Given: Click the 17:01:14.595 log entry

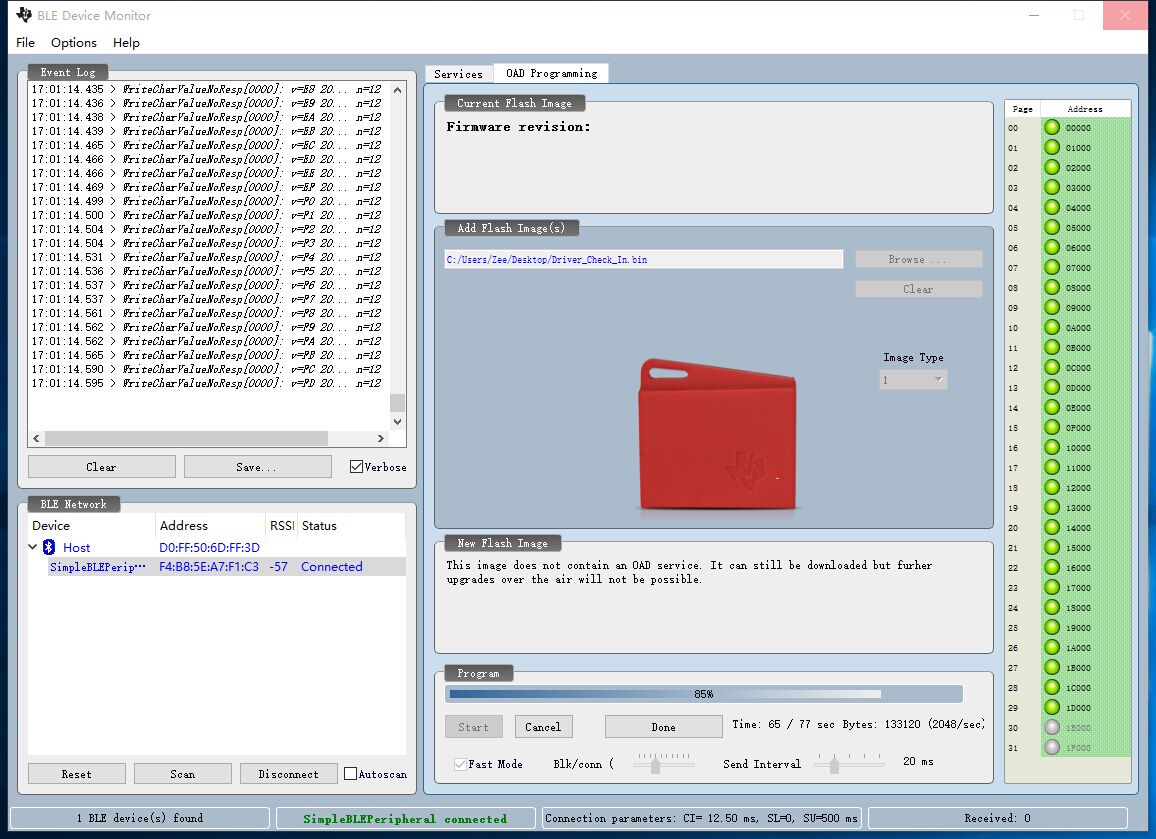Looking at the screenshot, I should click(206, 383).
